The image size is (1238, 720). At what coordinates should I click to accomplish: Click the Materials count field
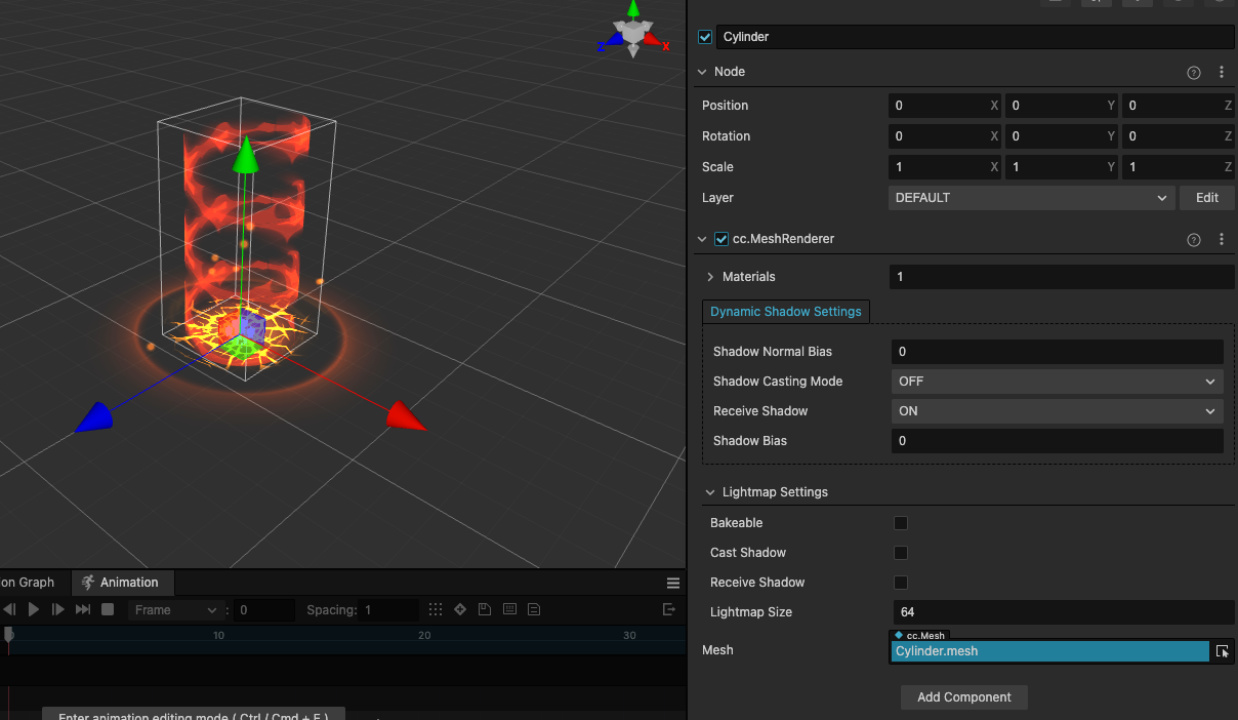tap(1062, 277)
